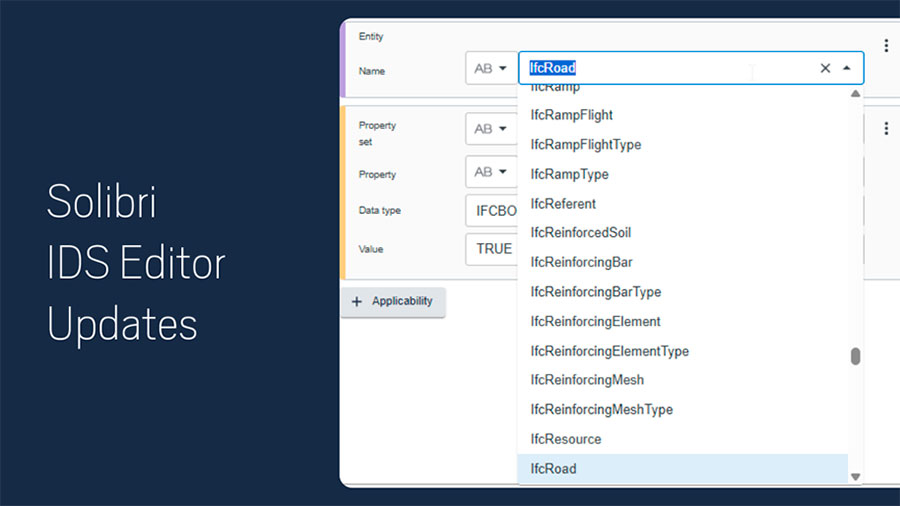Select IfcReinforcedSoil option

click(x=581, y=233)
